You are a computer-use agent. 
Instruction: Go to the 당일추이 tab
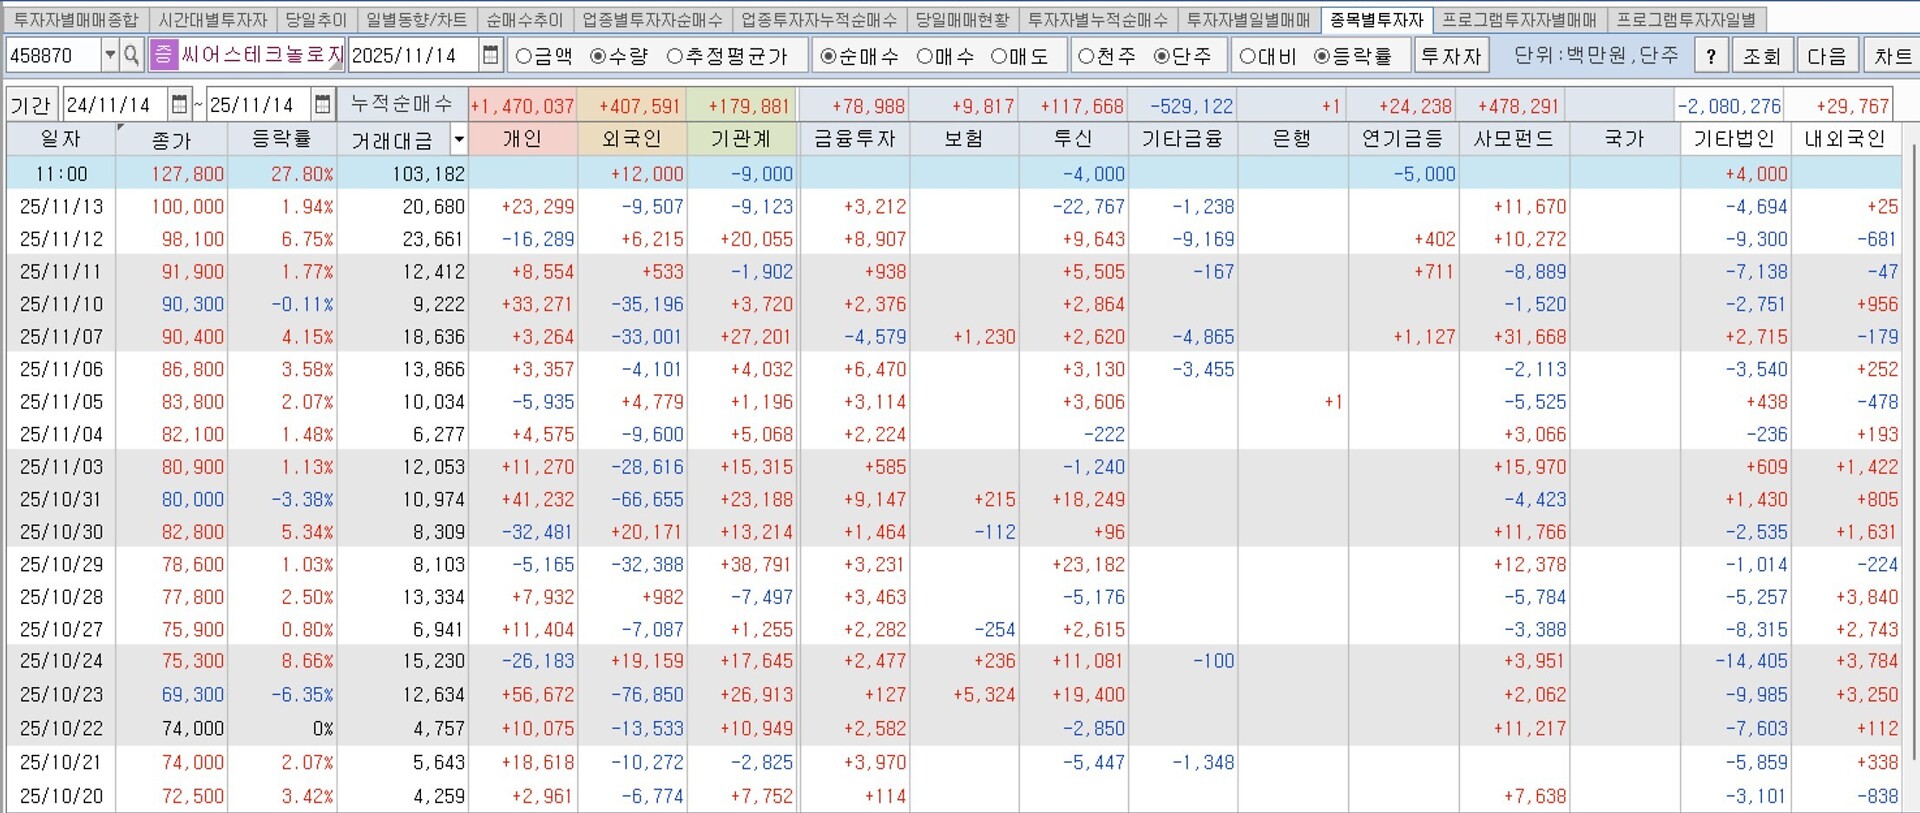(316, 20)
